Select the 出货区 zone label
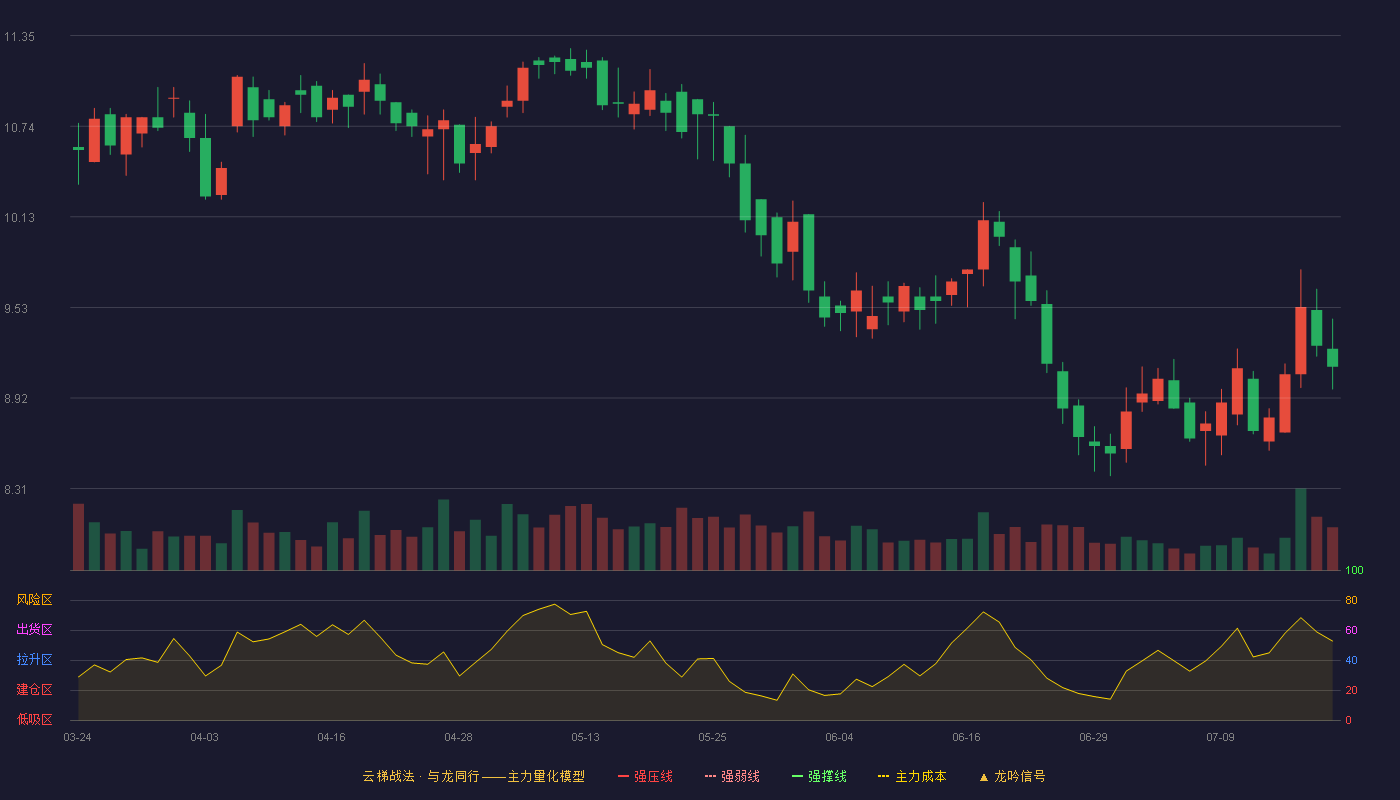The width and height of the screenshot is (1400, 800). (35, 630)
